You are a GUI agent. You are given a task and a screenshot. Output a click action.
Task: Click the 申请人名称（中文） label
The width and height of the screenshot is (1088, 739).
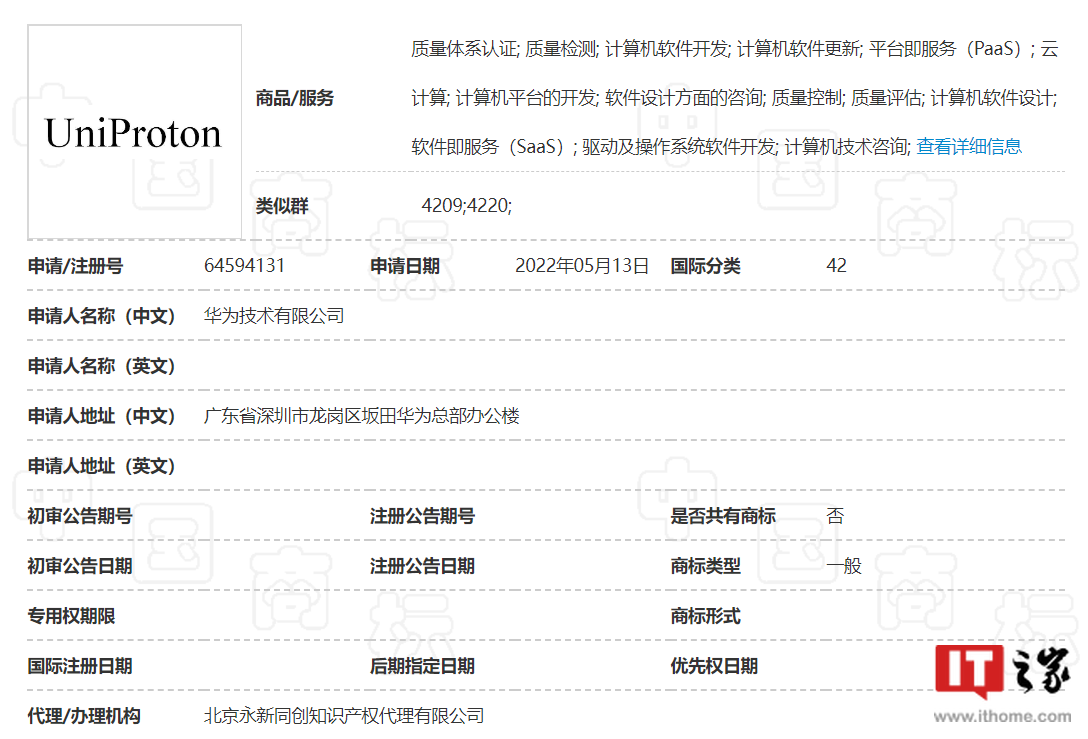point(101,316)
